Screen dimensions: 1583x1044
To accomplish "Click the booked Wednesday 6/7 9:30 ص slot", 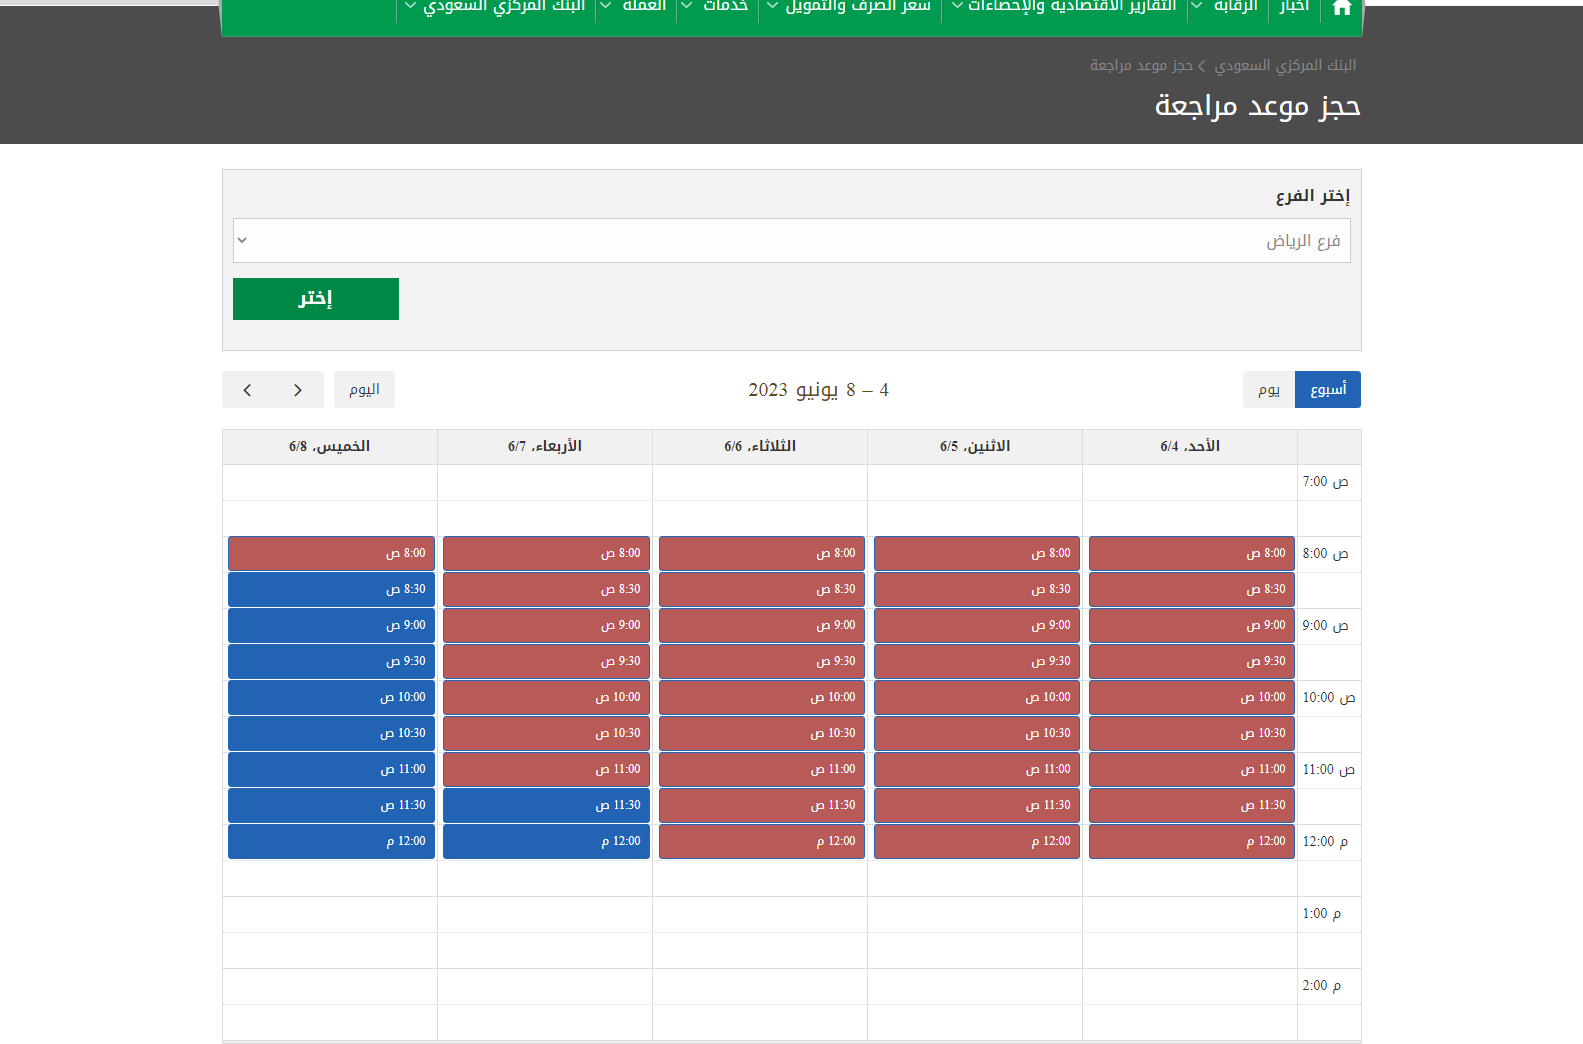I will point(547,662).
